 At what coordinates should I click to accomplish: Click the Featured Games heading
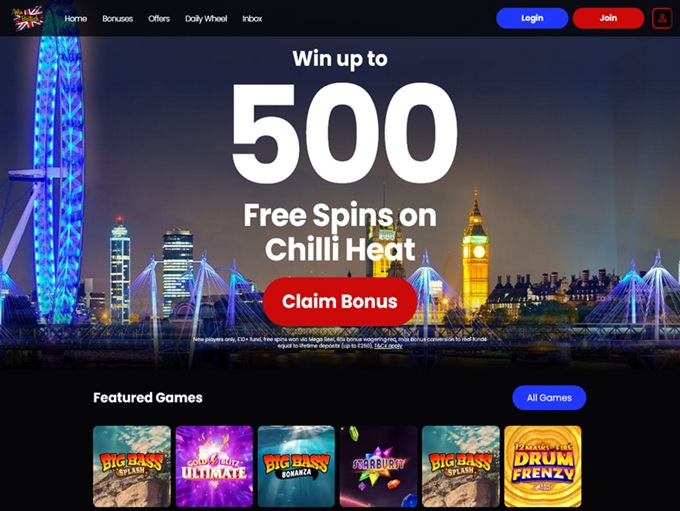click(x=148, y=397)
